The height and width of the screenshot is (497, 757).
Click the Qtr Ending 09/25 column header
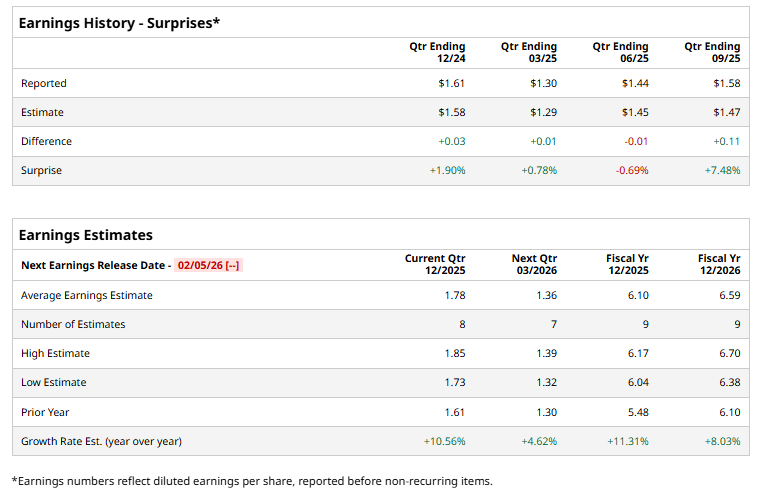pos(712,52)
